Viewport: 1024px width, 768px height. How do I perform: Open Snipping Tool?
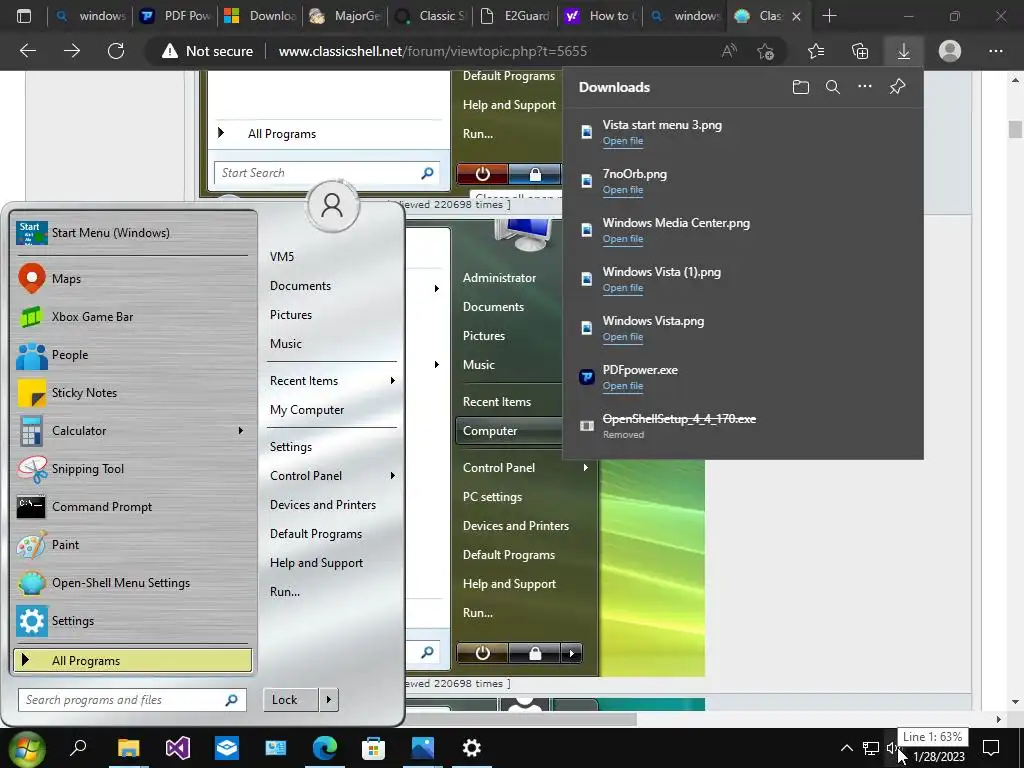(x=131, y=469)
